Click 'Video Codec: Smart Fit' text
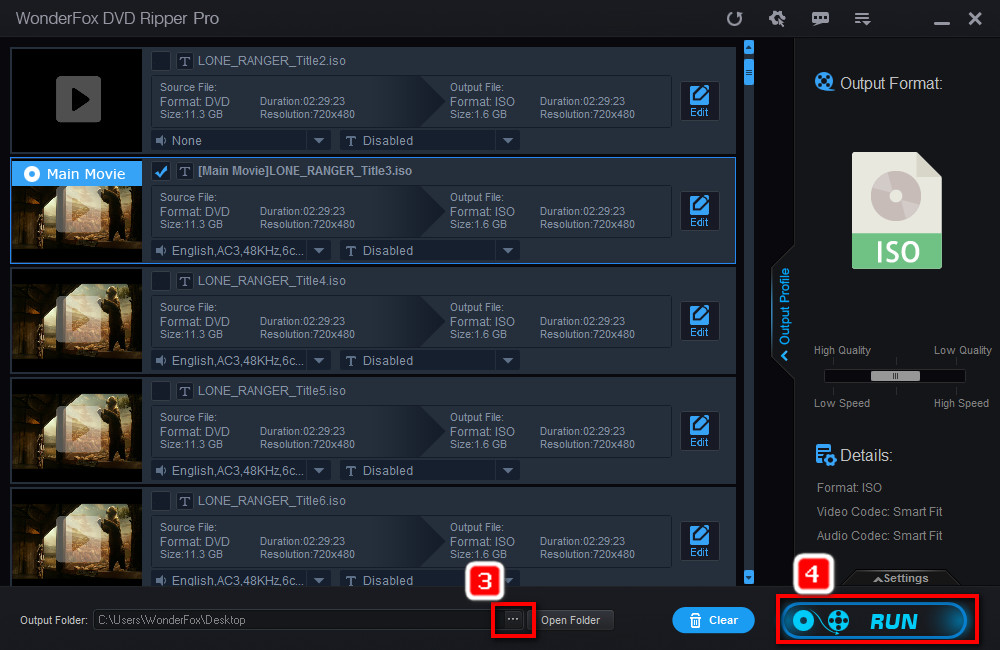 [x=879, y=512]
